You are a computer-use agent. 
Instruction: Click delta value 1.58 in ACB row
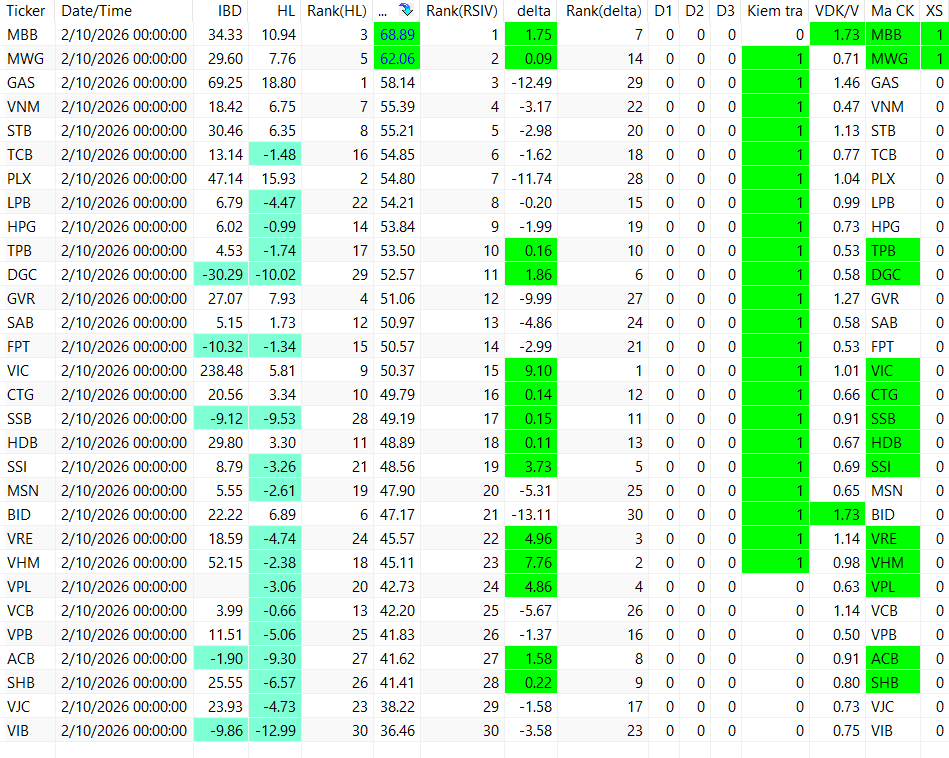(531, 659)
